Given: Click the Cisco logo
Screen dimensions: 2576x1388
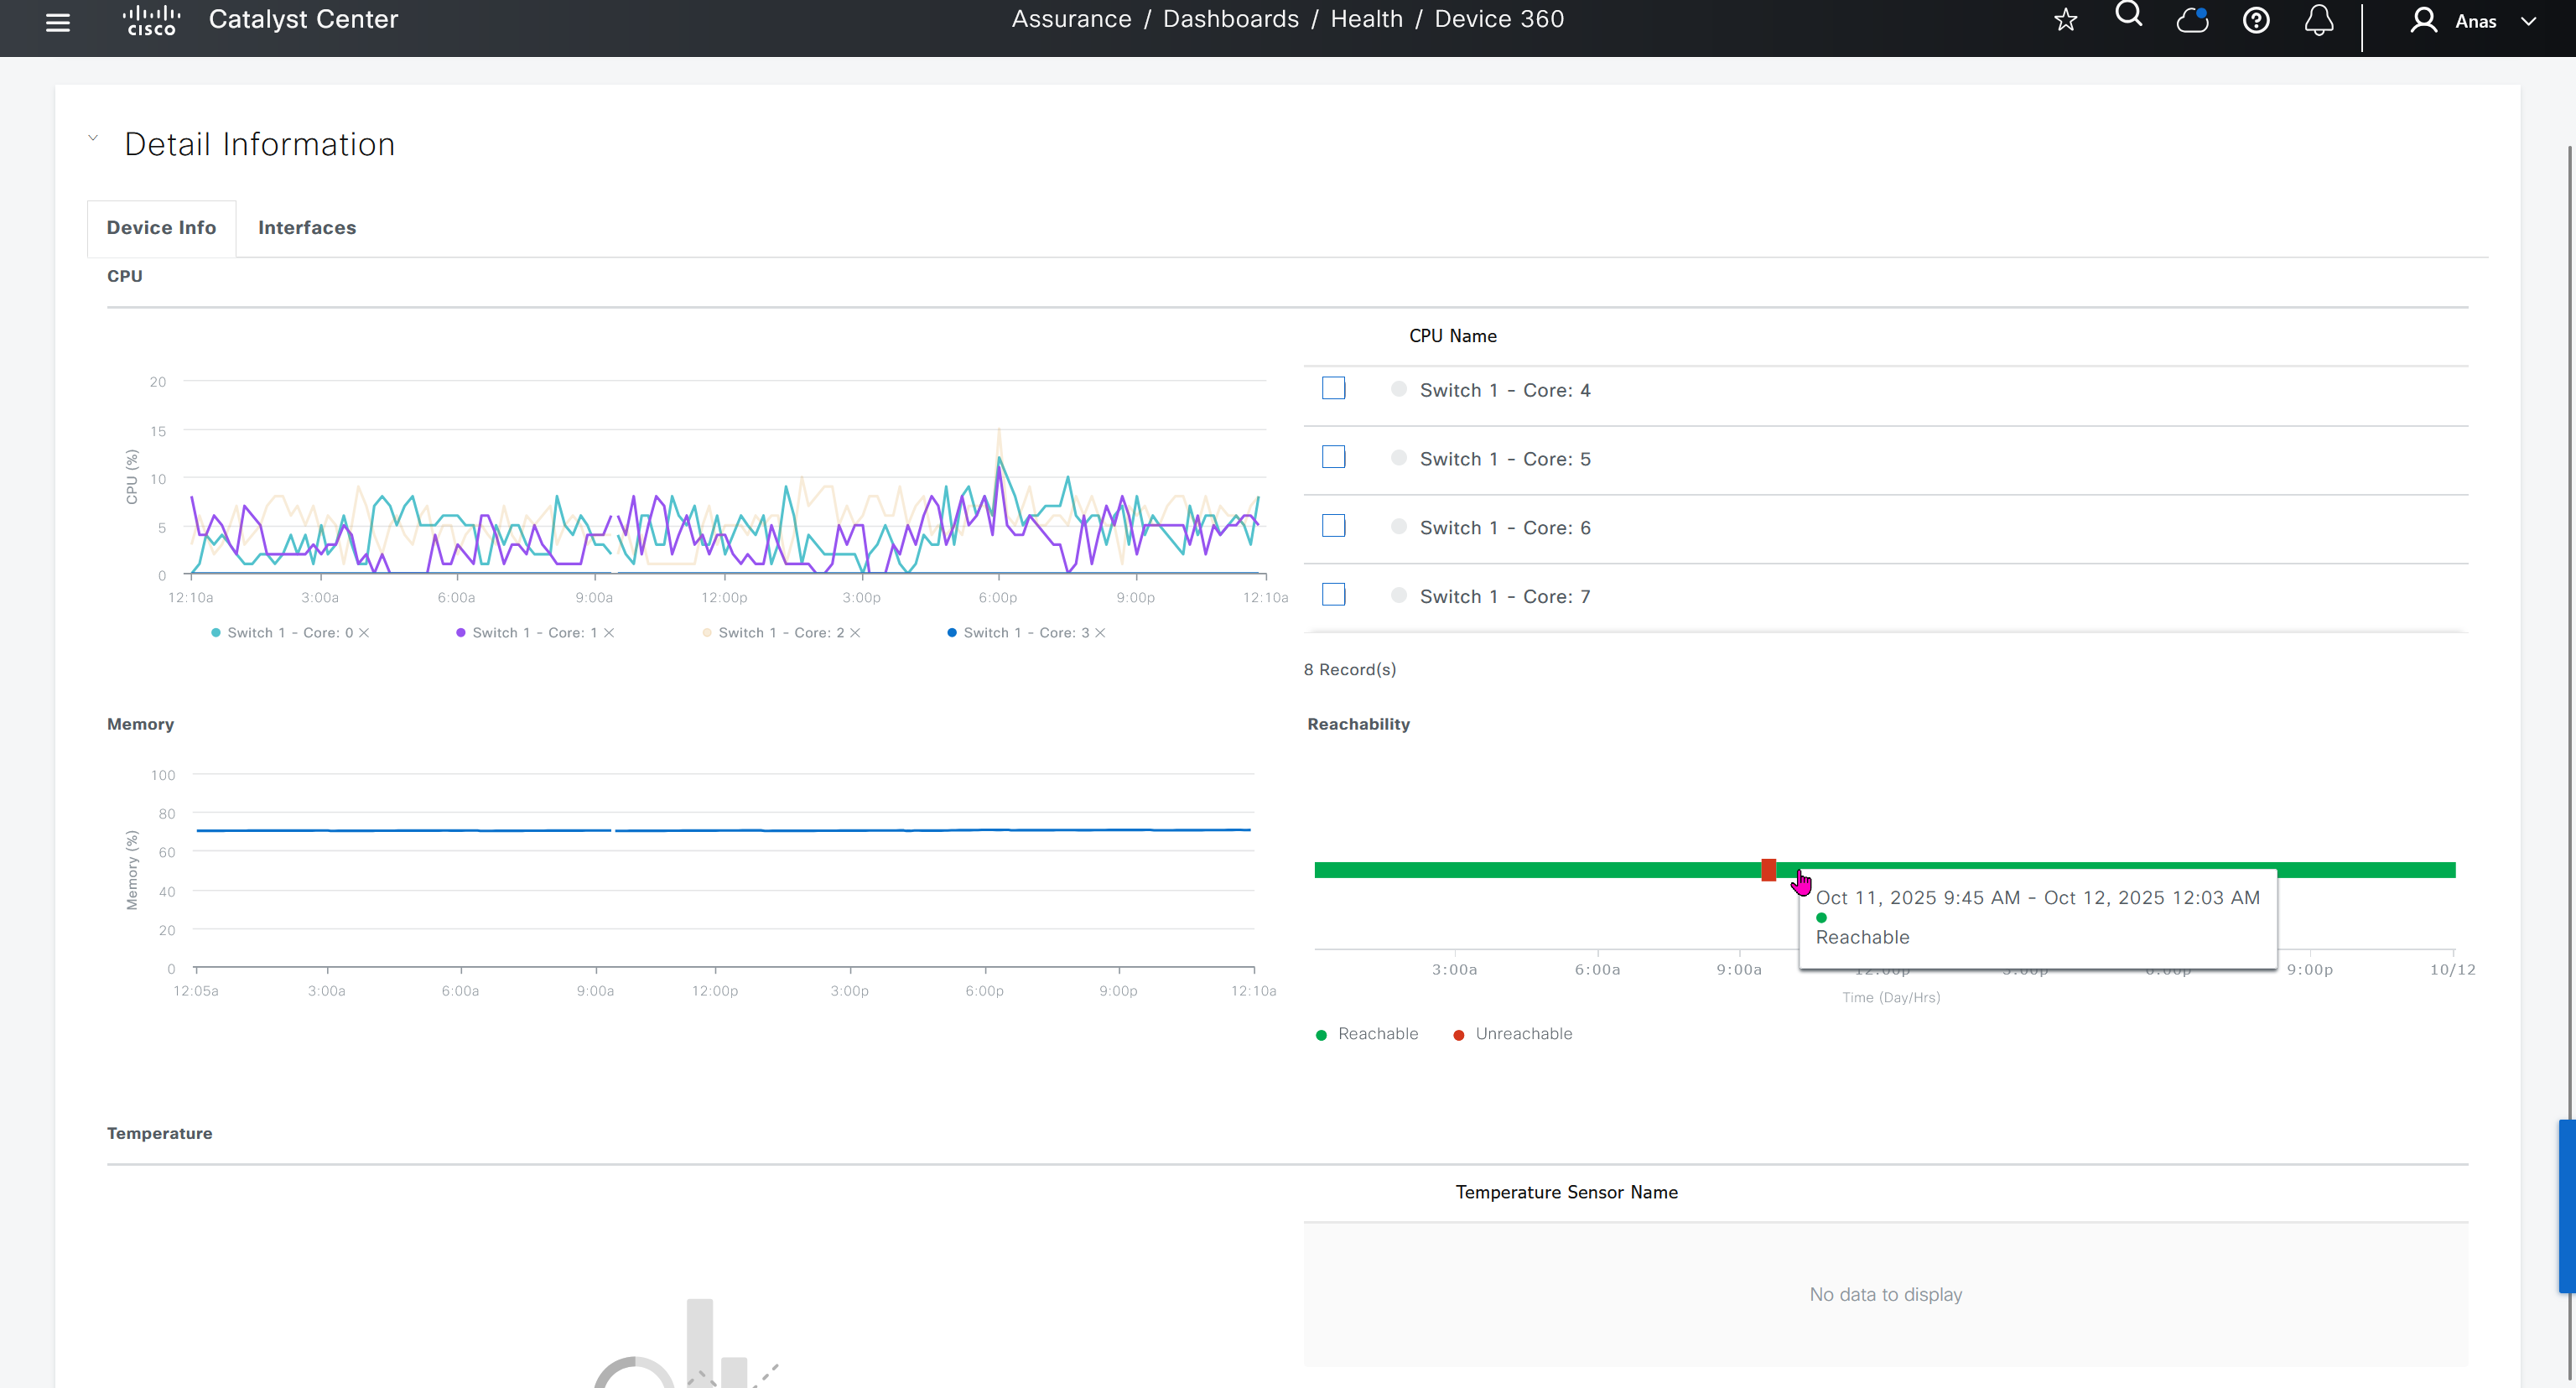Looking at the screenshot, I should click(x=151, y=20).
